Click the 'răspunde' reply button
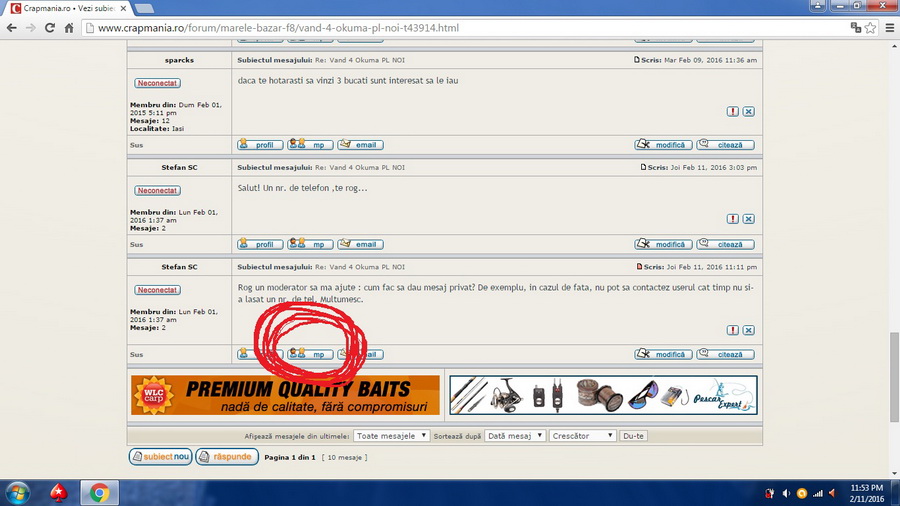 point(226,457)
